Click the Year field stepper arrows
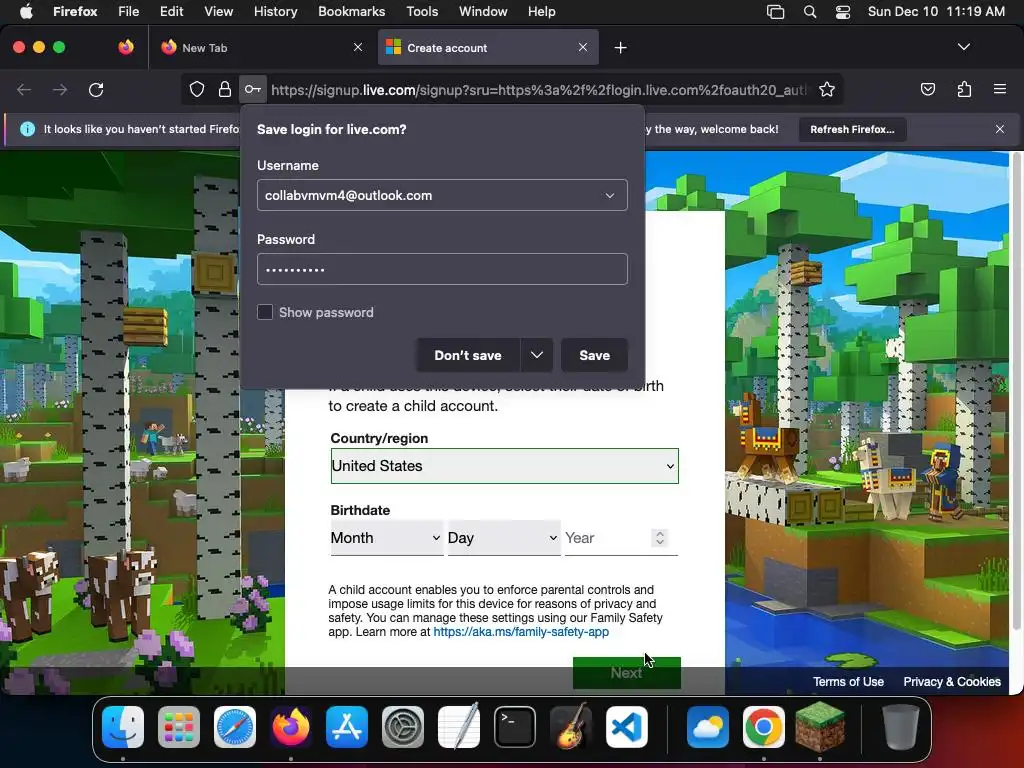 pos(660,537)
